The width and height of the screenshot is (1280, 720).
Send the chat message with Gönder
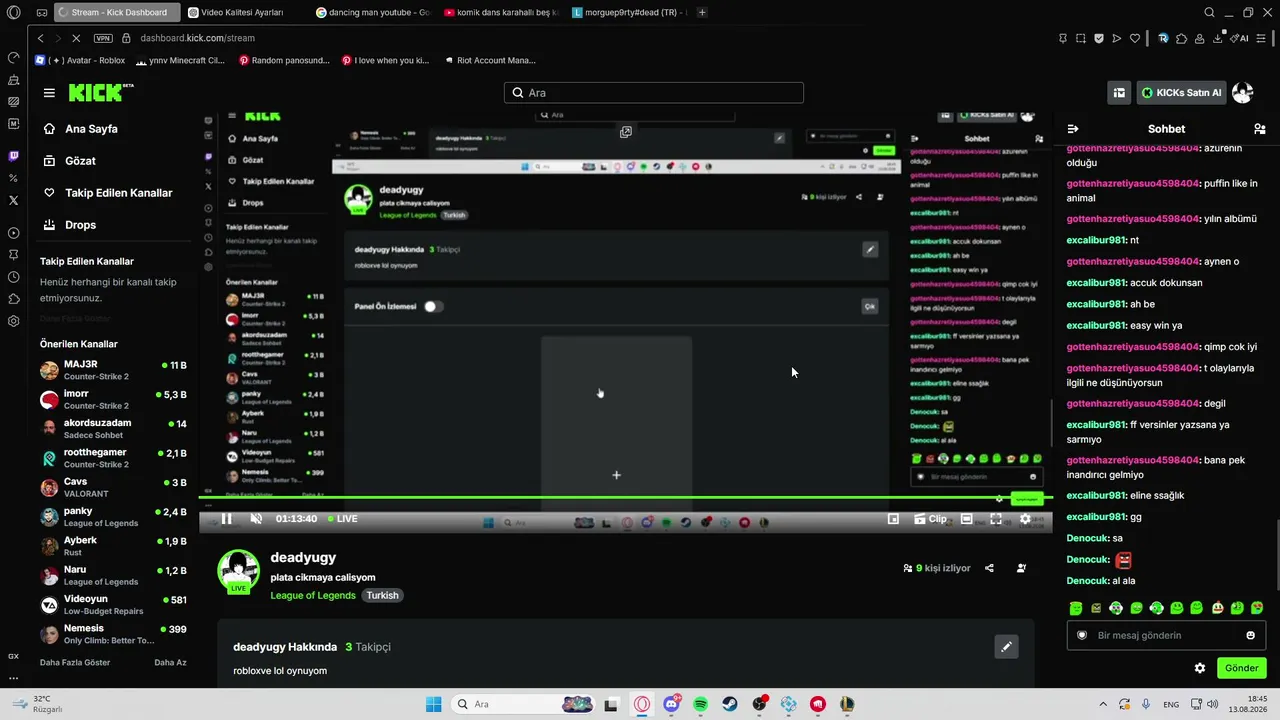(1242, 668)
